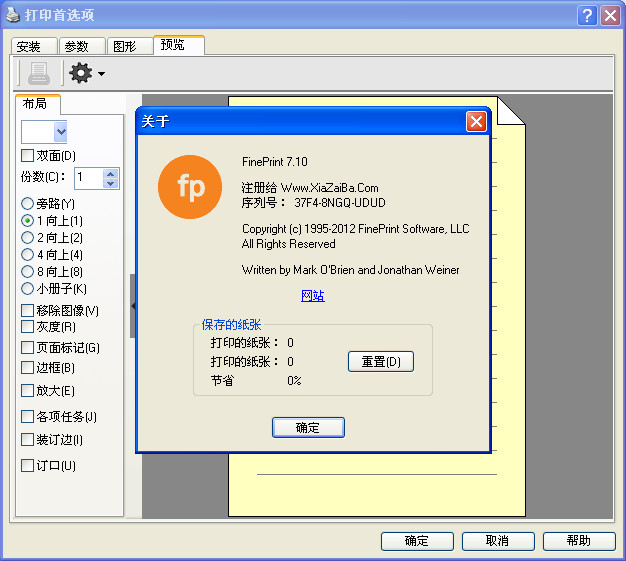
Task: Toggle the 放大(E) checkbox
Action: pyautogui.click(x=27, y=390)
